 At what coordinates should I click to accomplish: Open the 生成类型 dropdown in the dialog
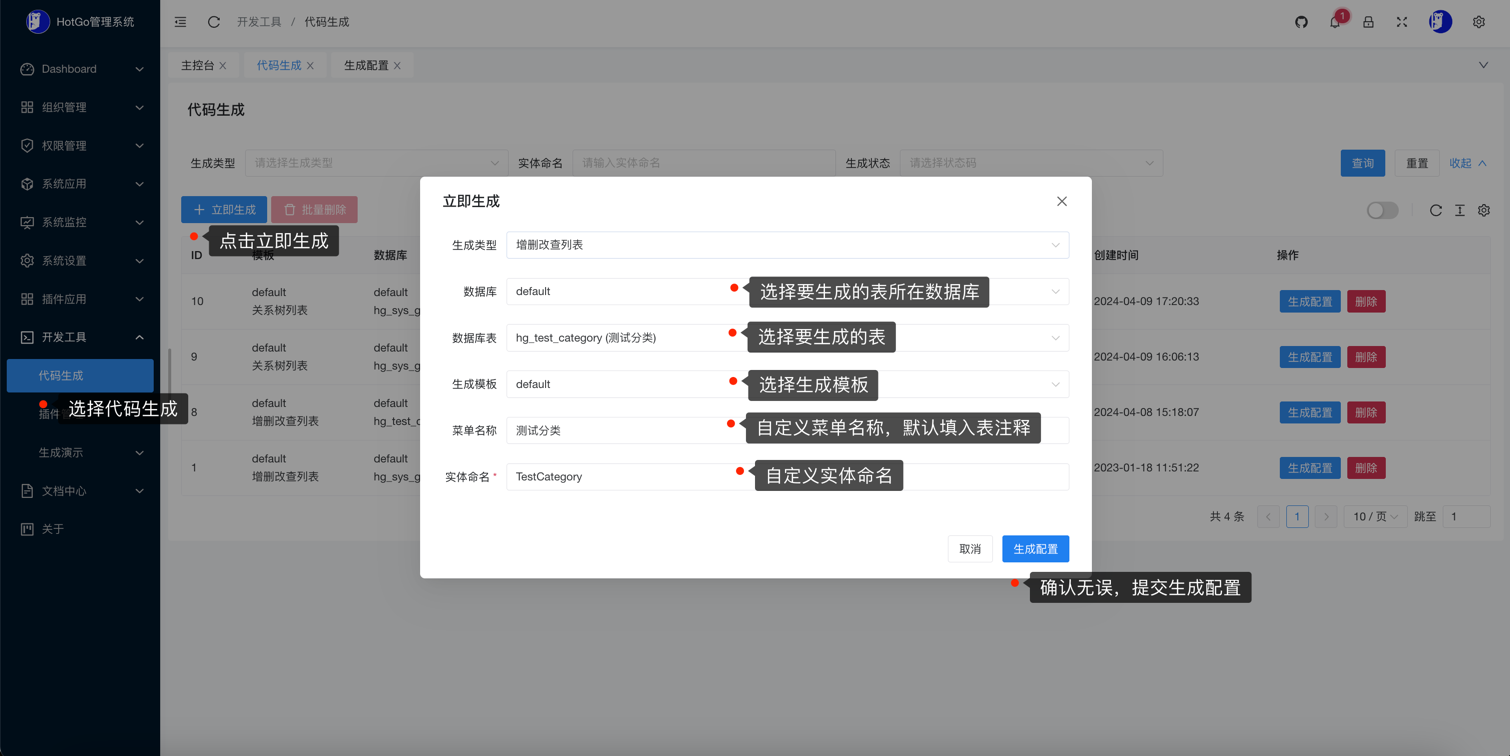pos(787,245)
